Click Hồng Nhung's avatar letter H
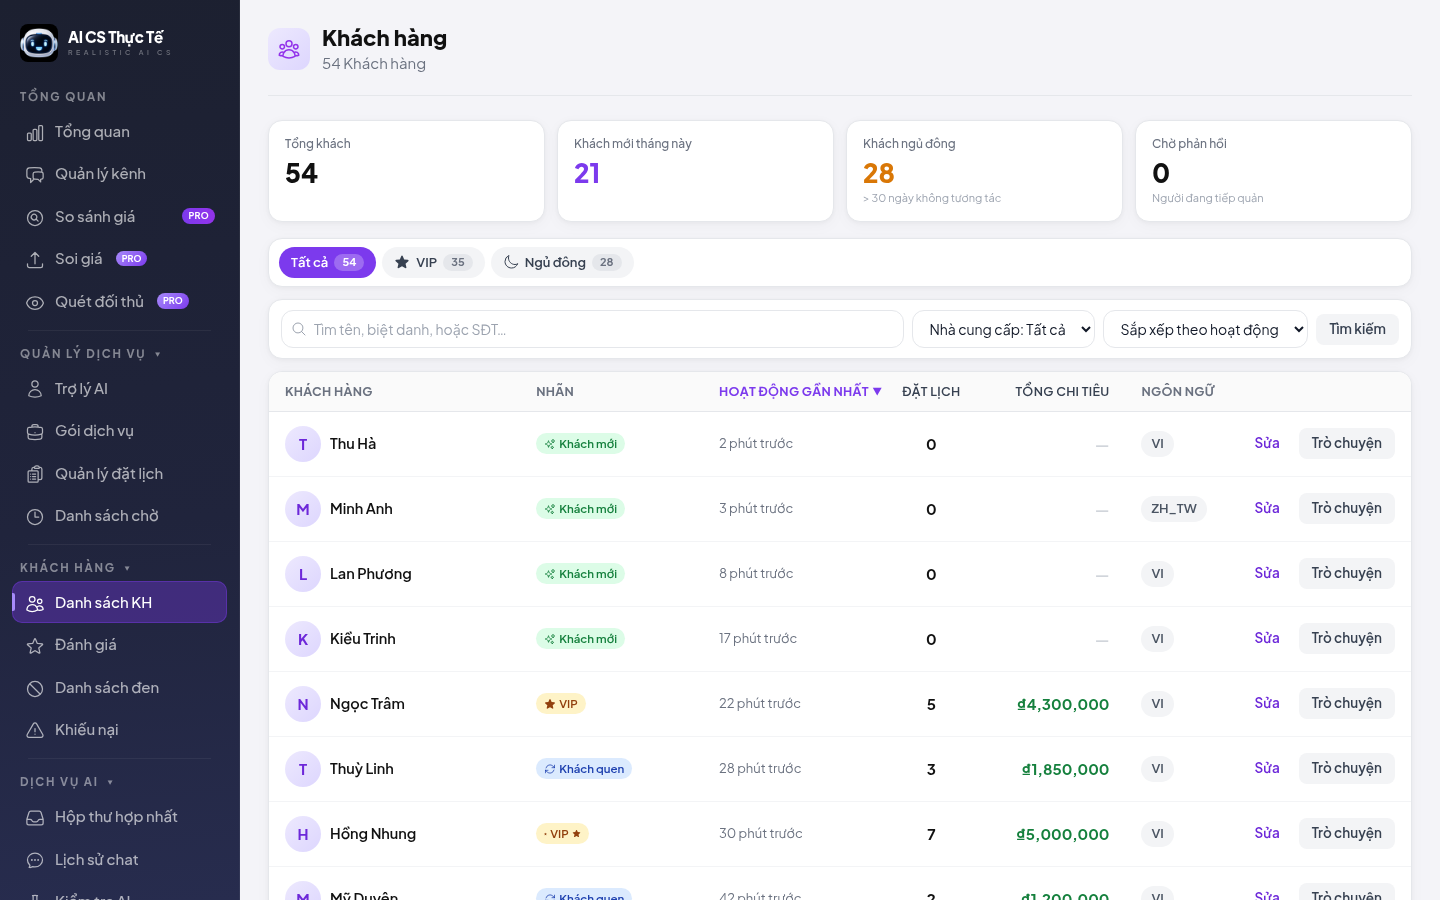This screenshot has width=1440, height=900. click(x=303, y=834)
